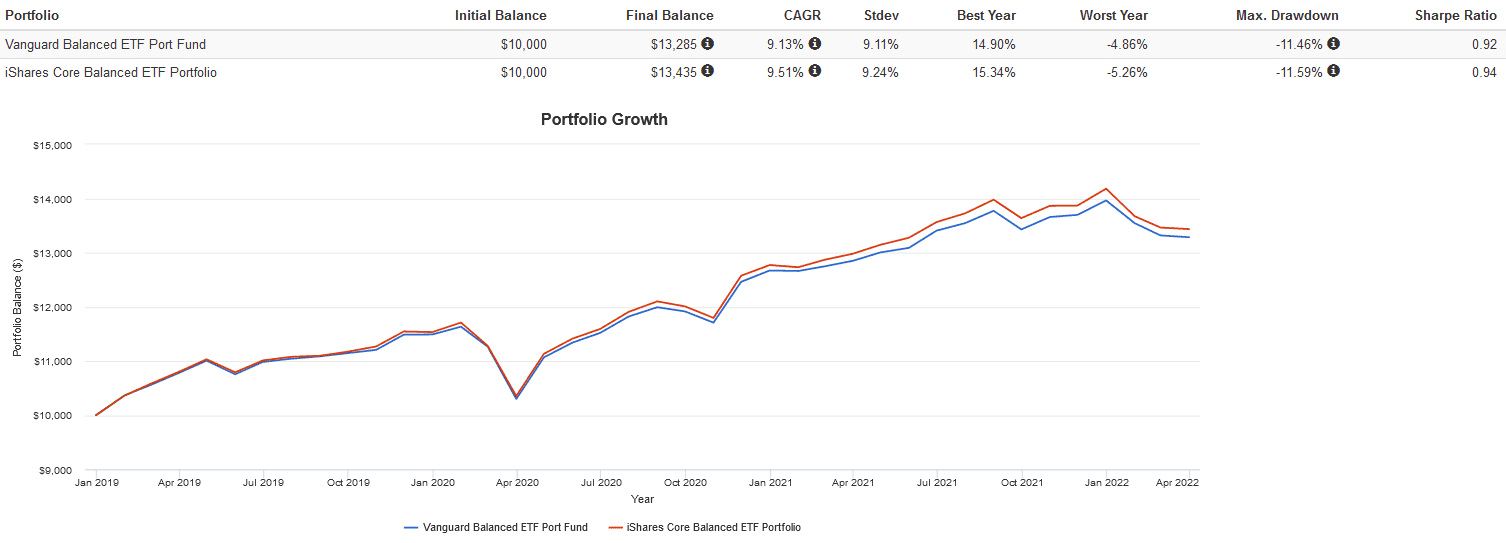Click the Jan 2022 x-axis label

tap(1106, 482)
